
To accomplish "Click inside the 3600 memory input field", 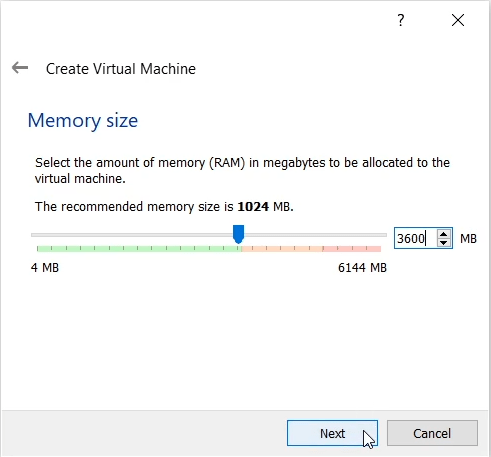I will pyautogui.click(x=415, y=238).
